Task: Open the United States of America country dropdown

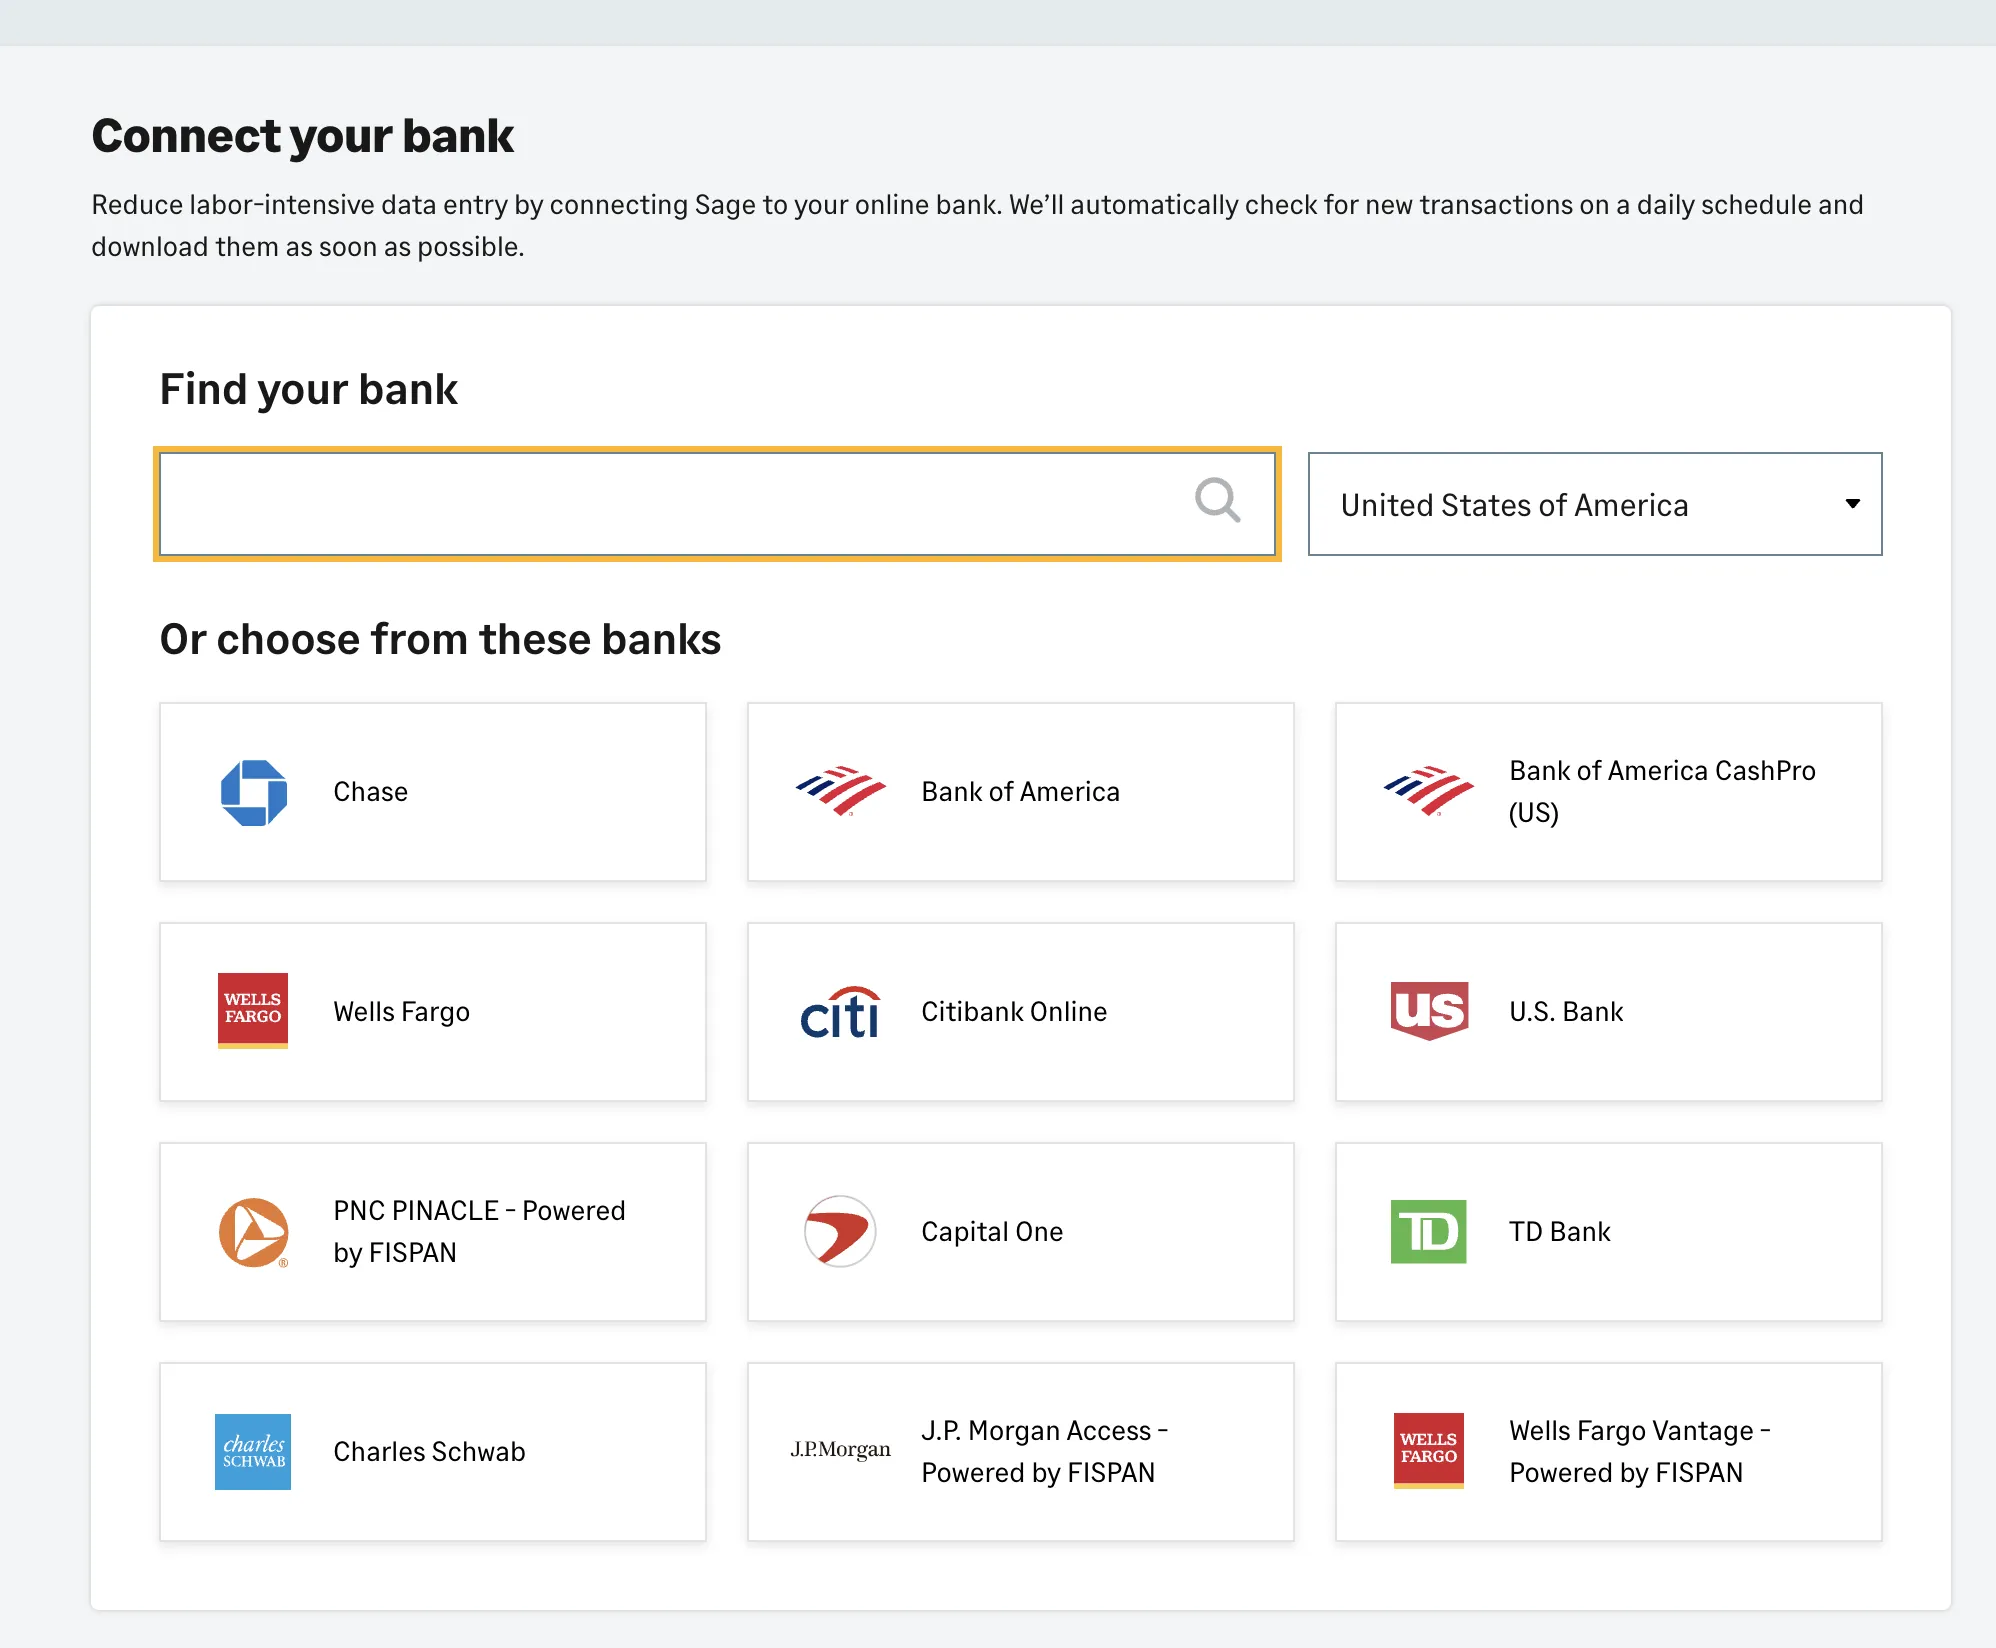Action: pos(1595,504)
